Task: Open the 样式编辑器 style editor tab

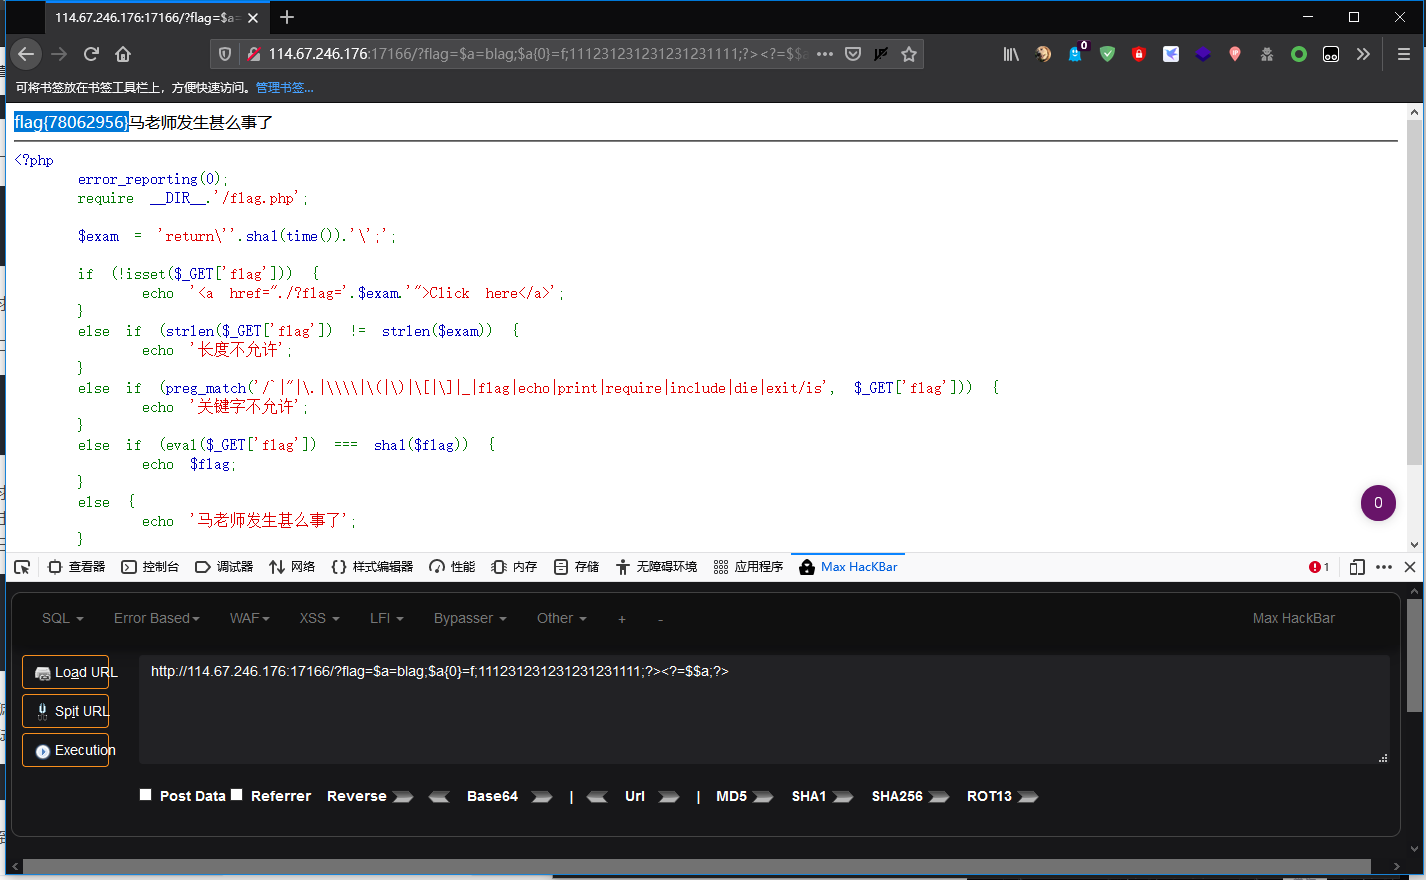Action: click(372, 567)
